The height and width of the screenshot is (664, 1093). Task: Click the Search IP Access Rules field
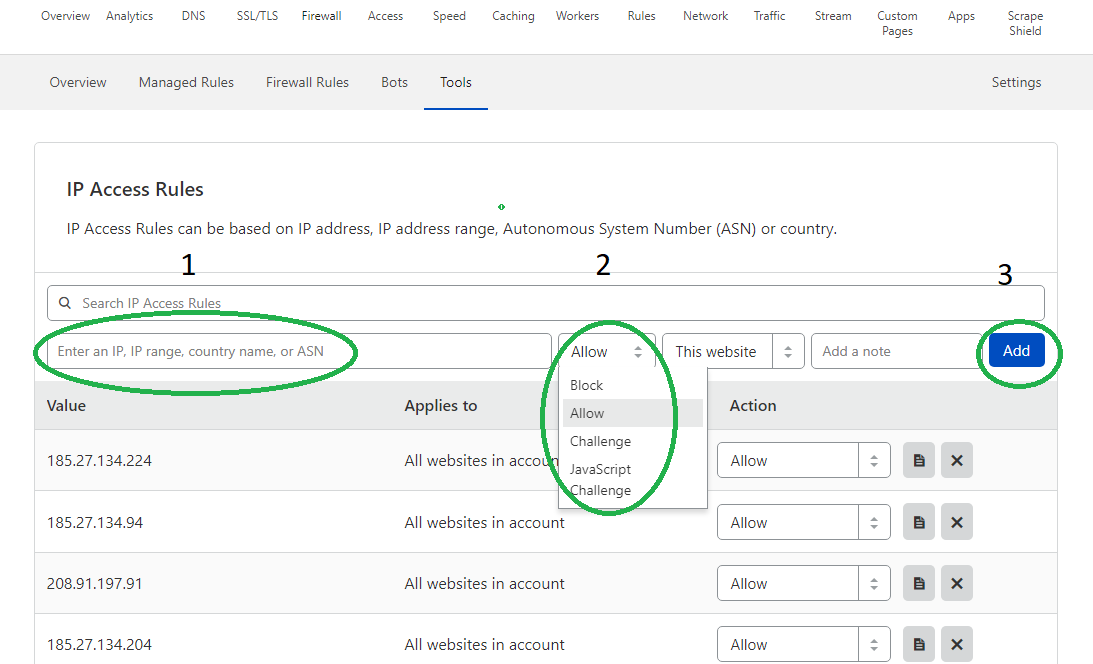pyautogui.click(x=545, y=303)
